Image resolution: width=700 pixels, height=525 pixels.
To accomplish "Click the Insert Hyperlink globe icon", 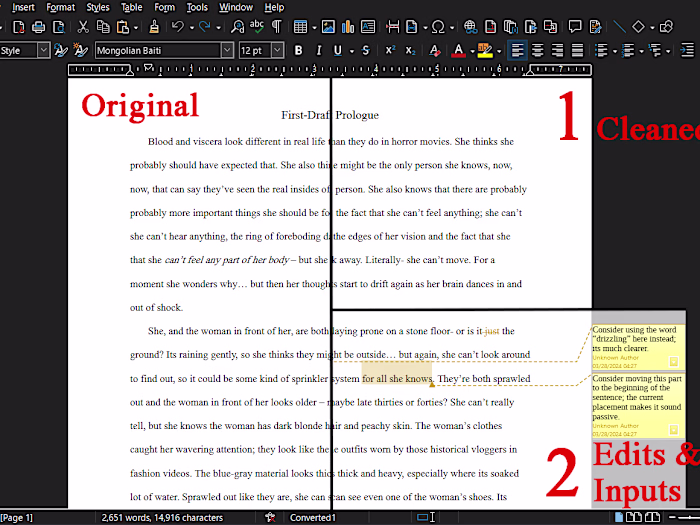I will point(470,27).
